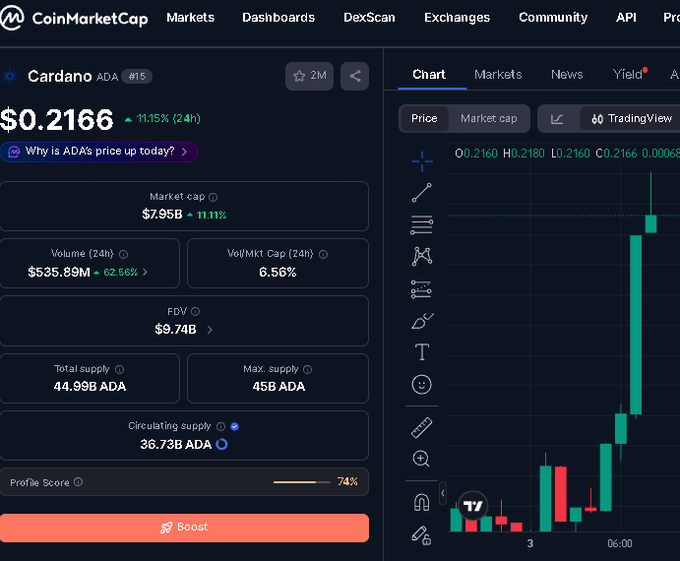Switch to the Yield tab
Viewport: 680px width, 561px height.
pyautogui.click(x=628, y=75)
